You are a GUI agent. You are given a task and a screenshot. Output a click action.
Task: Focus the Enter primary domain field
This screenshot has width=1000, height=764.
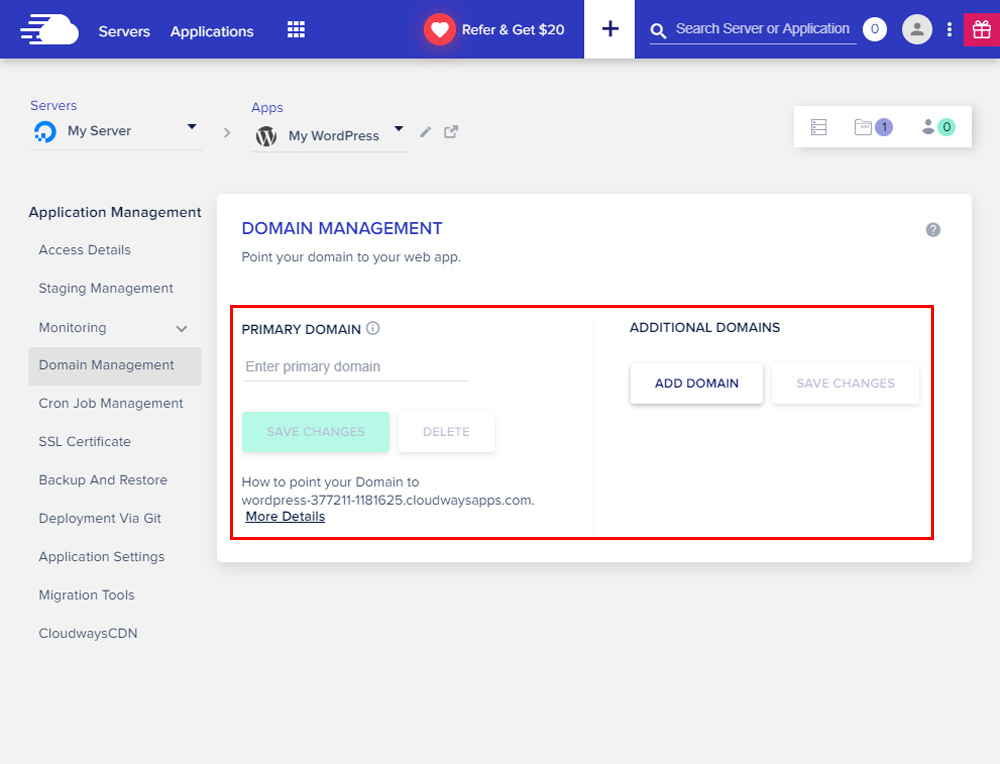355,367
